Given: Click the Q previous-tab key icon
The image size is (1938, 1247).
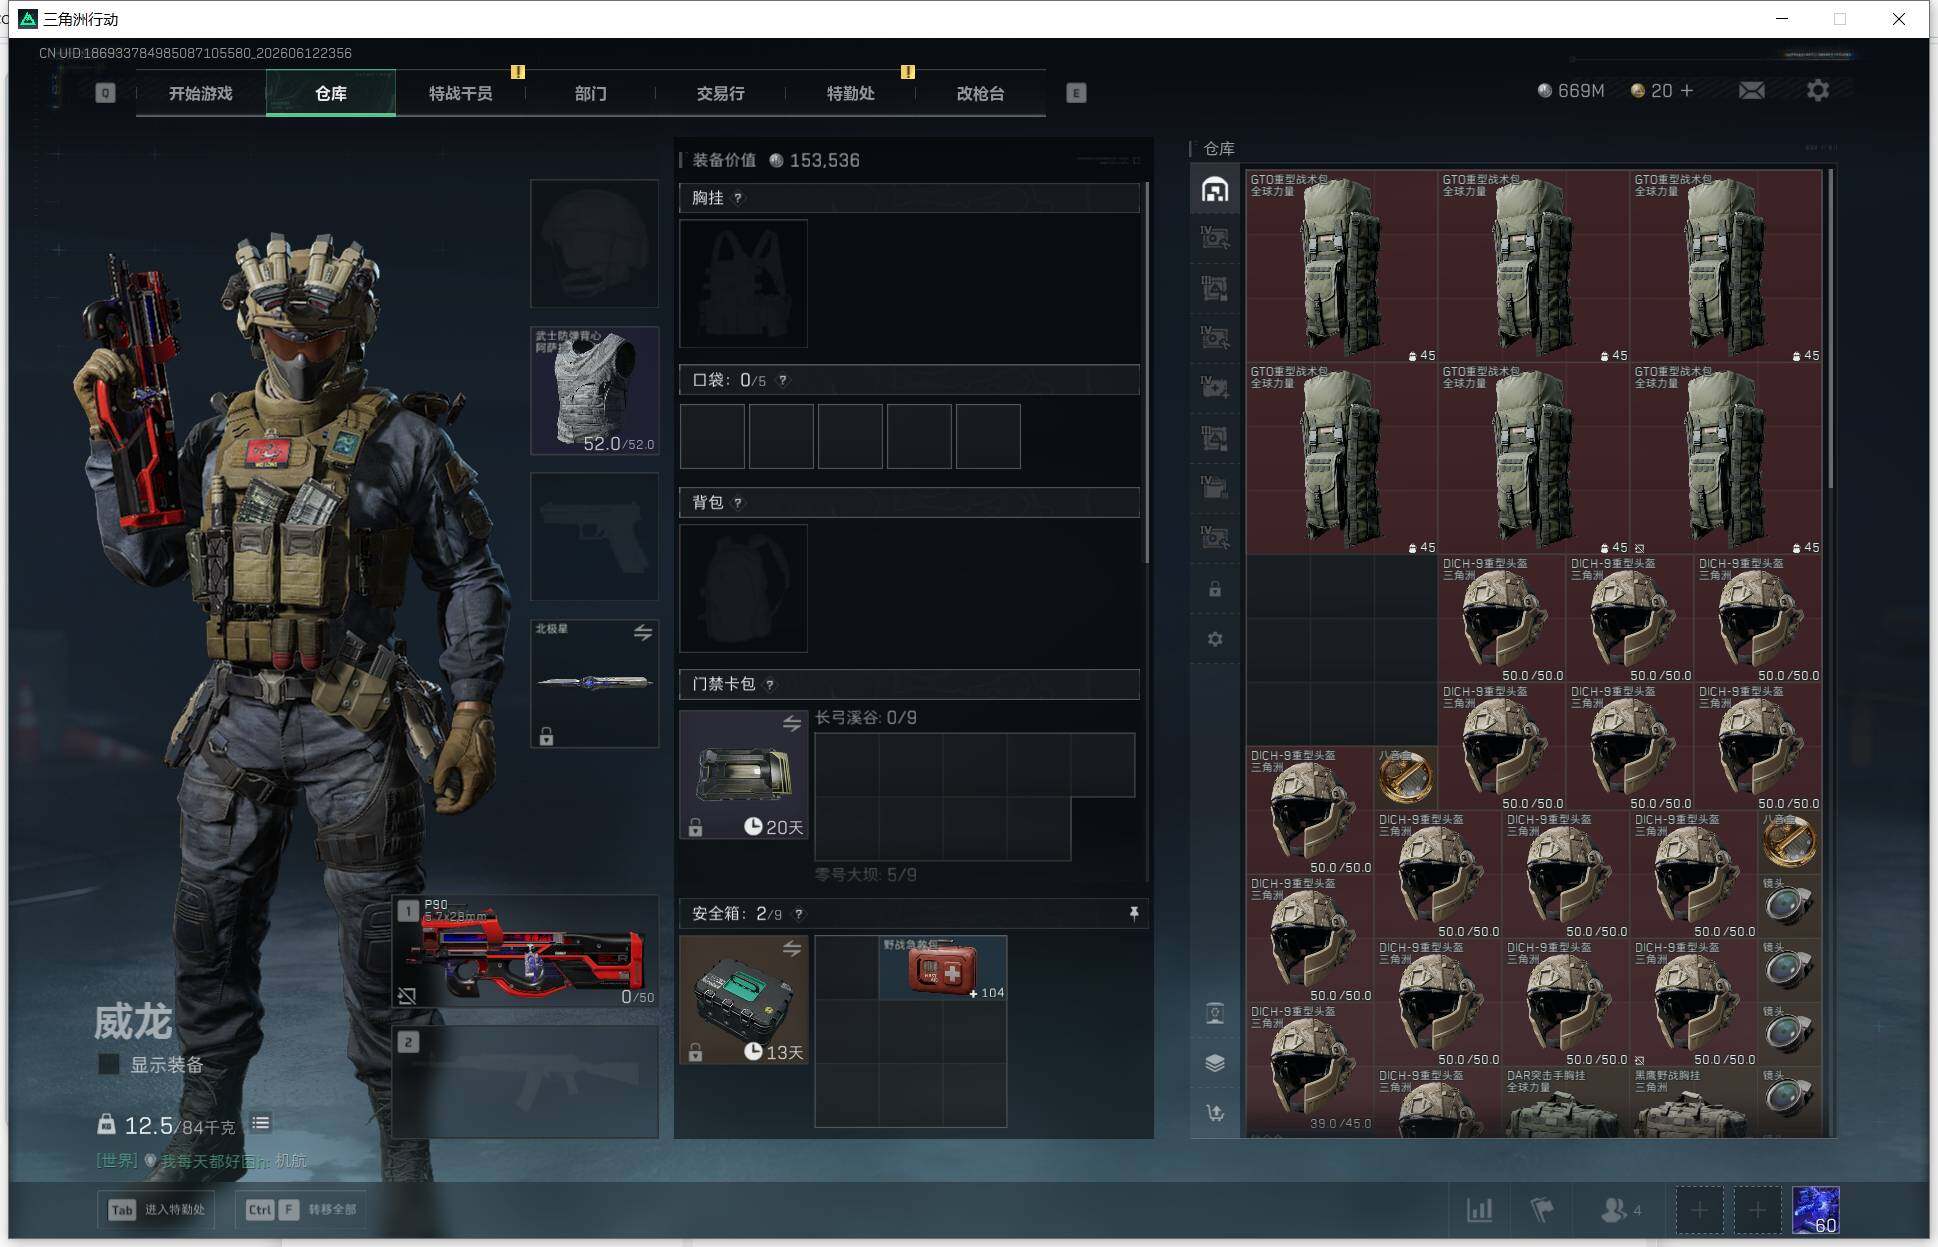Looking at the screenshot, I should 105,93.
